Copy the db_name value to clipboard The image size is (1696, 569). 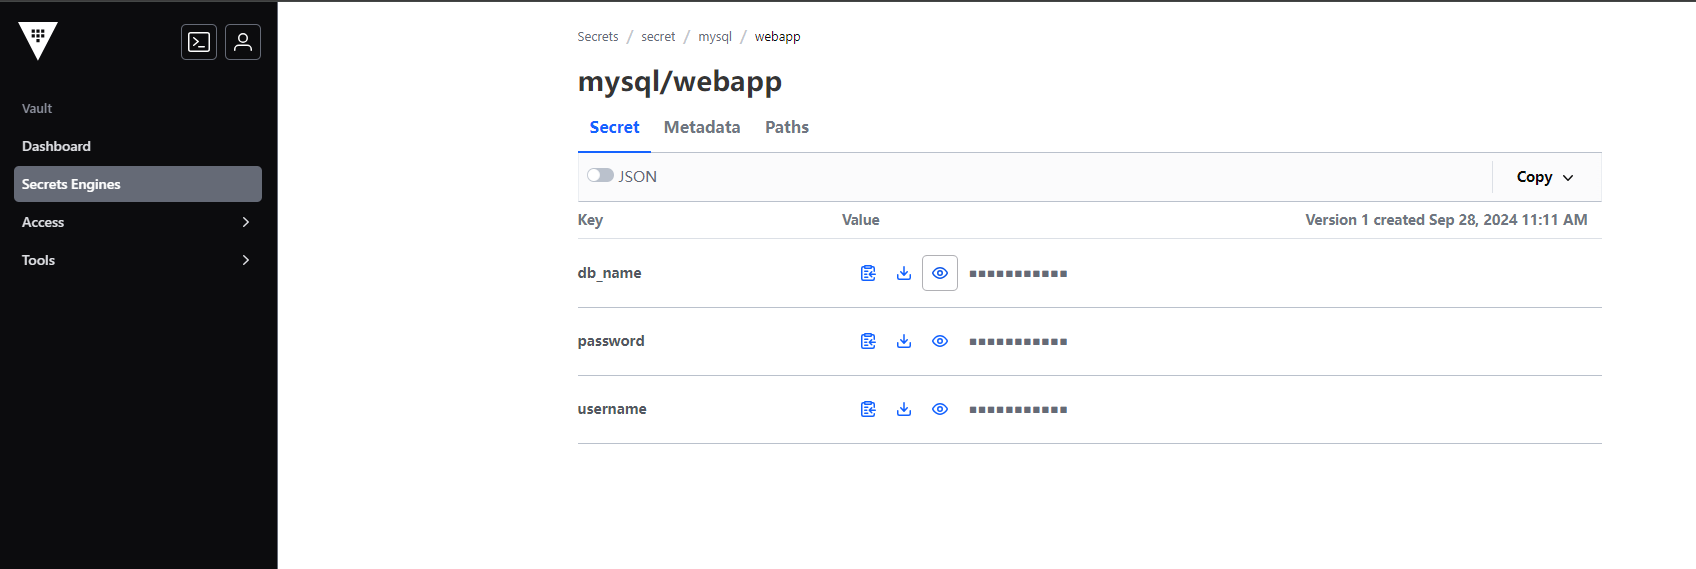868,273
